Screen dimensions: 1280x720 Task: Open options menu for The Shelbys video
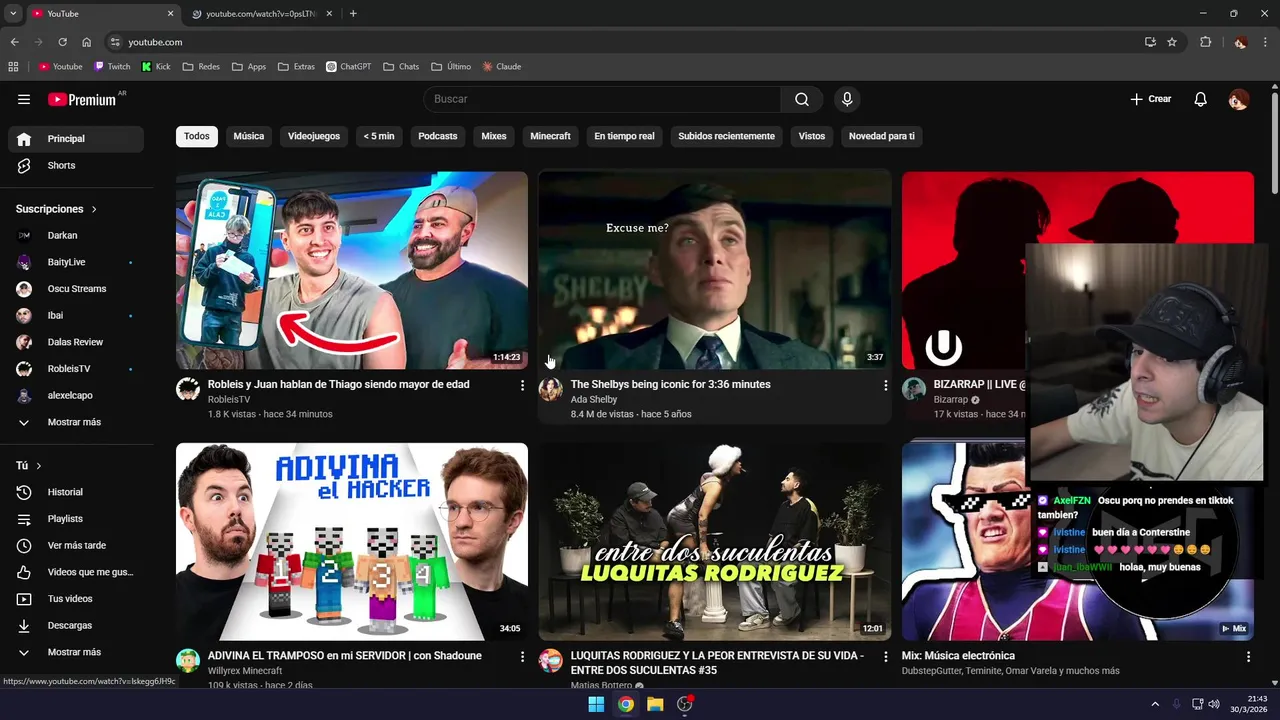click(885, 385)
